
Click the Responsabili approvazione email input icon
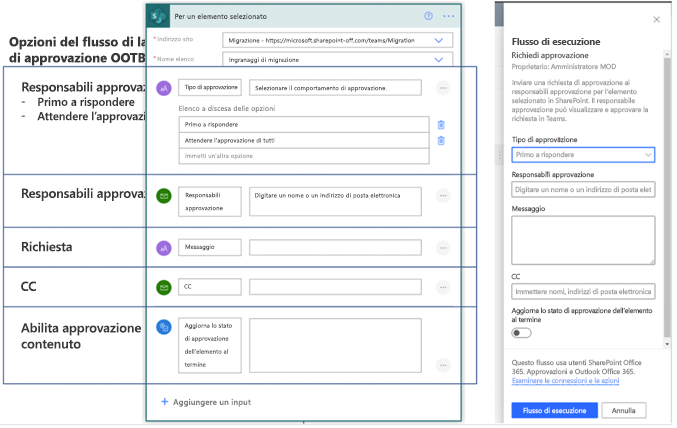click(x=165, y=197)
